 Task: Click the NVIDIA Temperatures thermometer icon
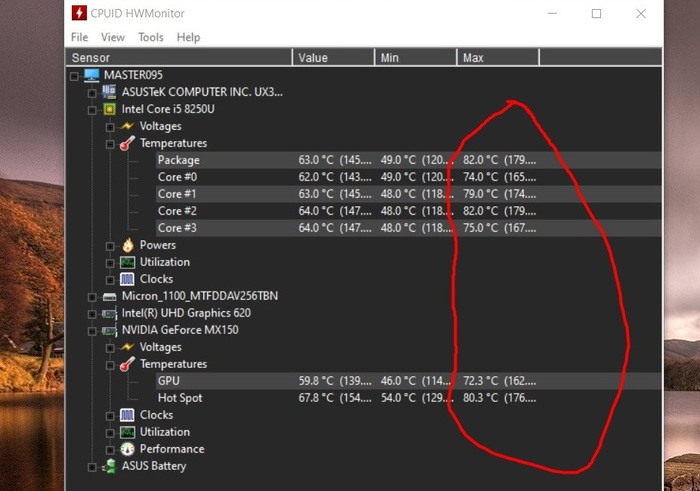[x=127, y=364]
